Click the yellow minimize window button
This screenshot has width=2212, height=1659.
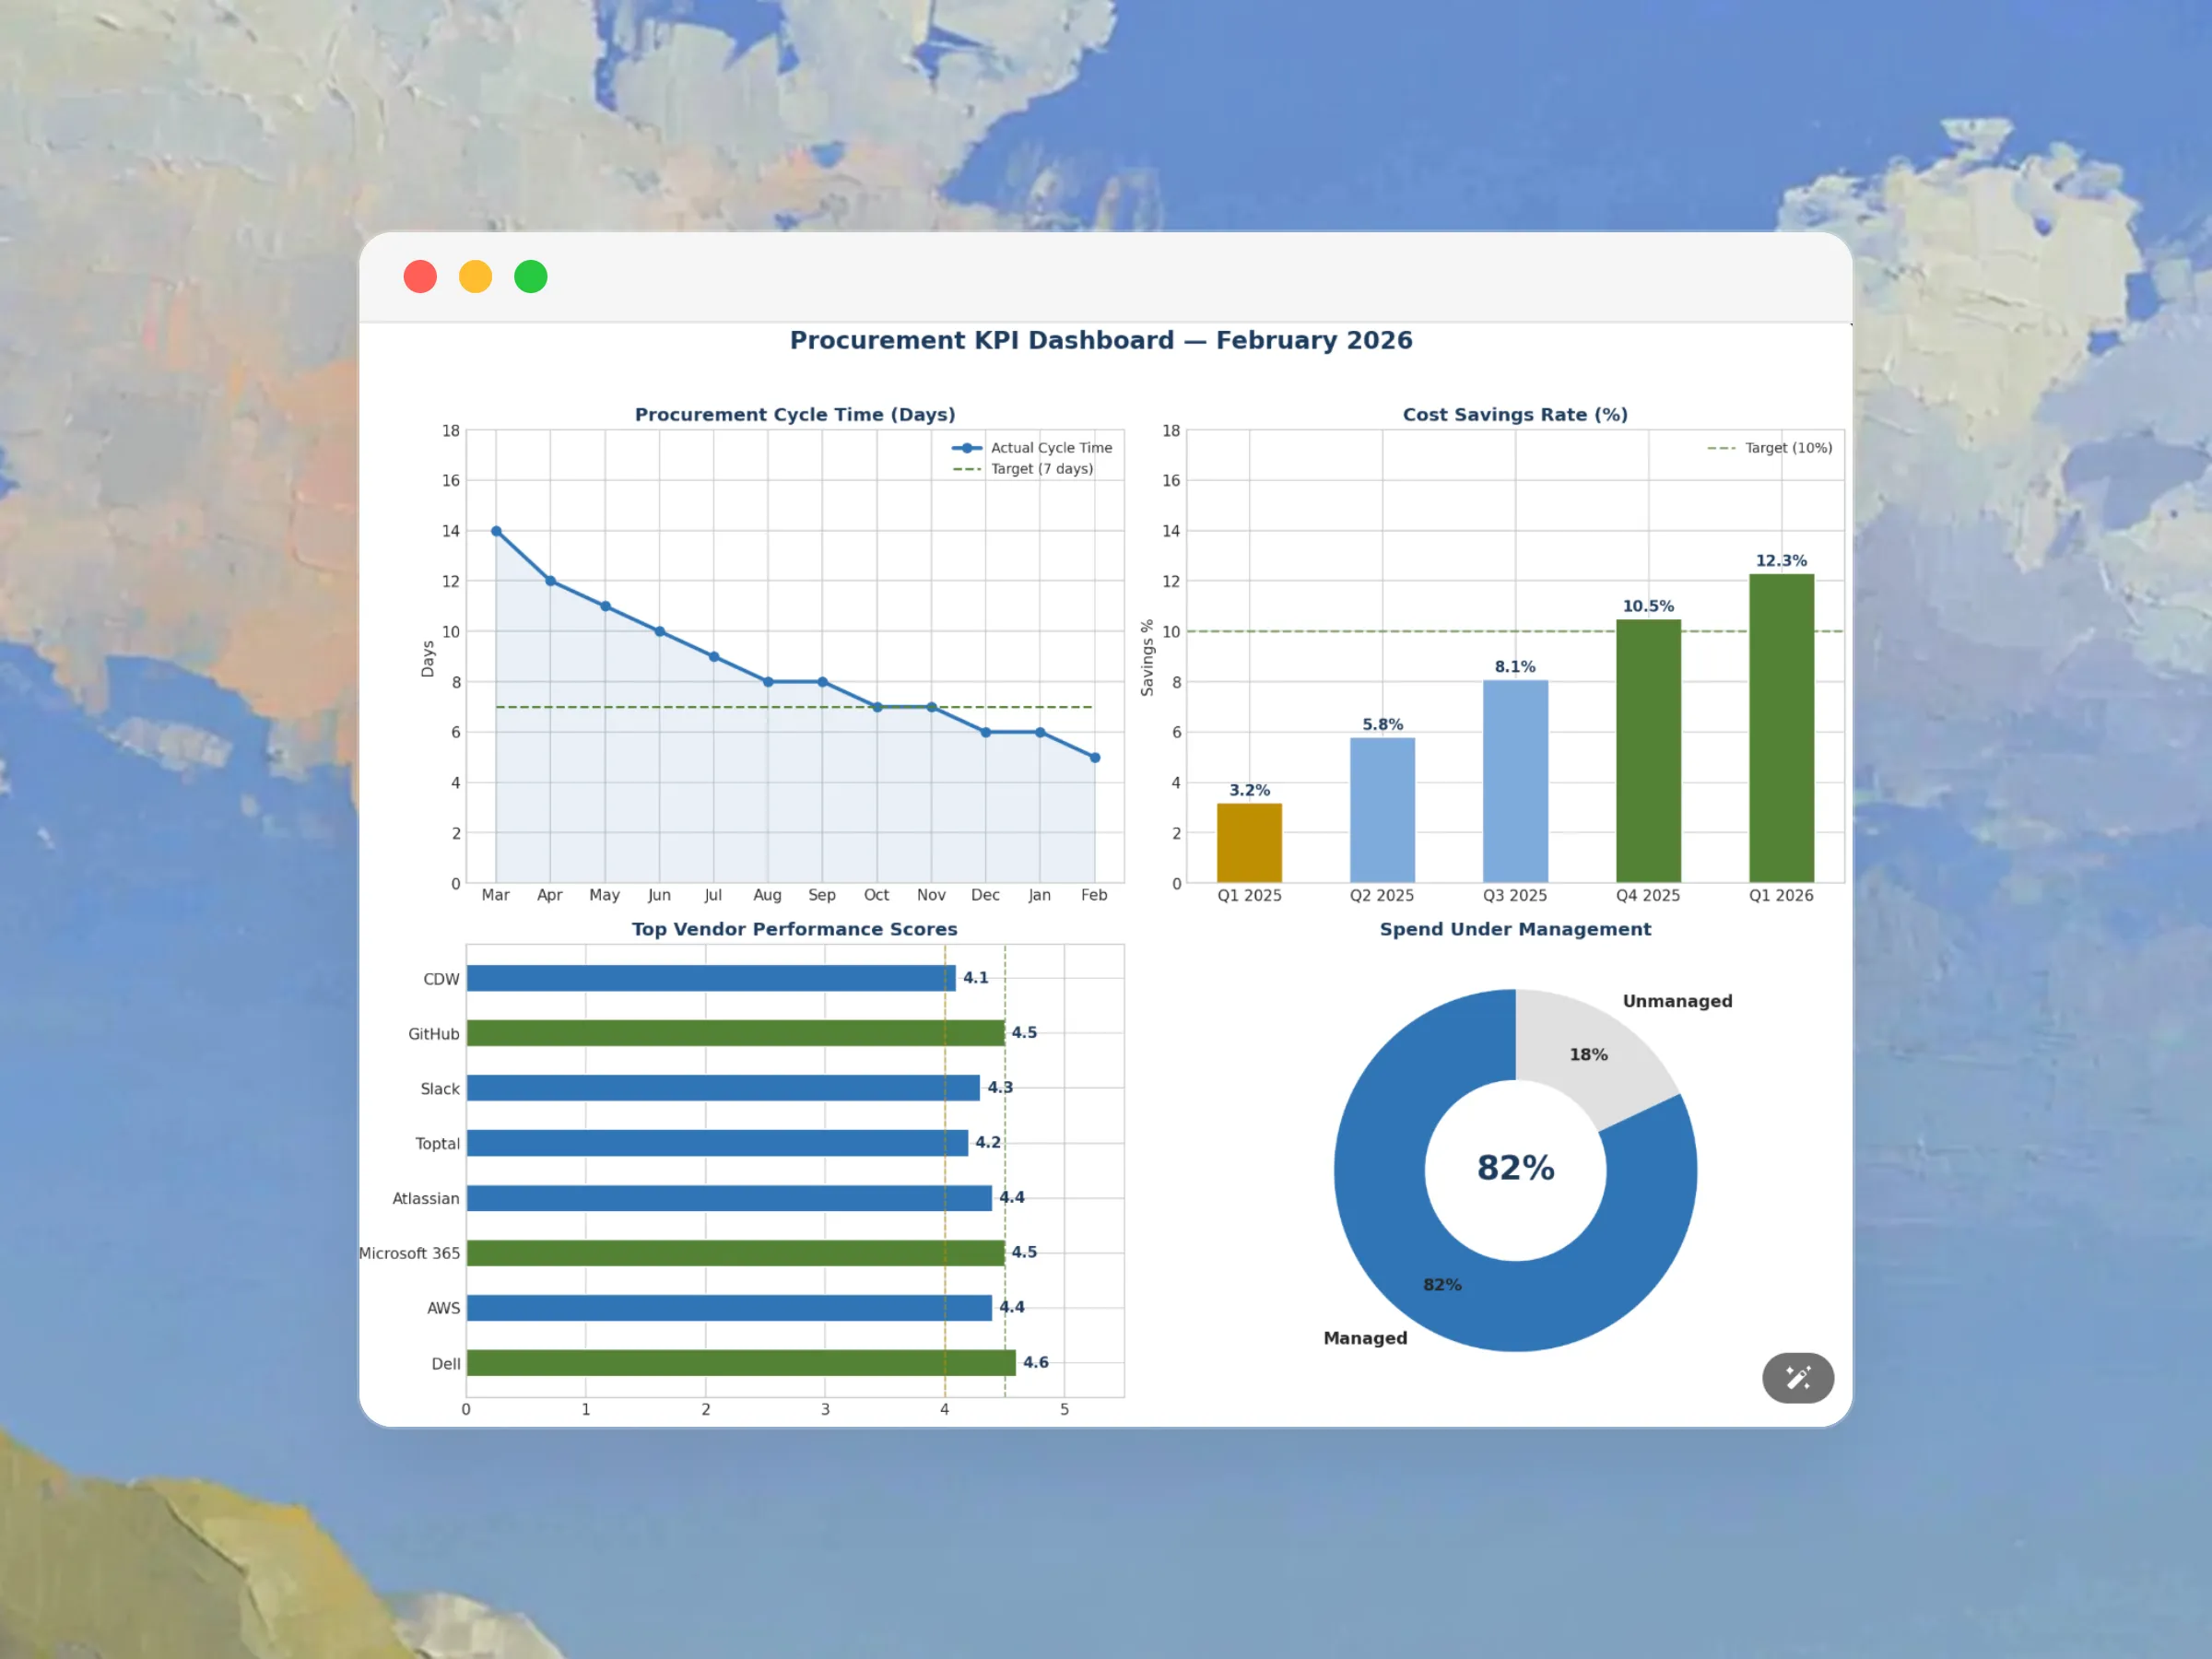[x=475, y=276]
